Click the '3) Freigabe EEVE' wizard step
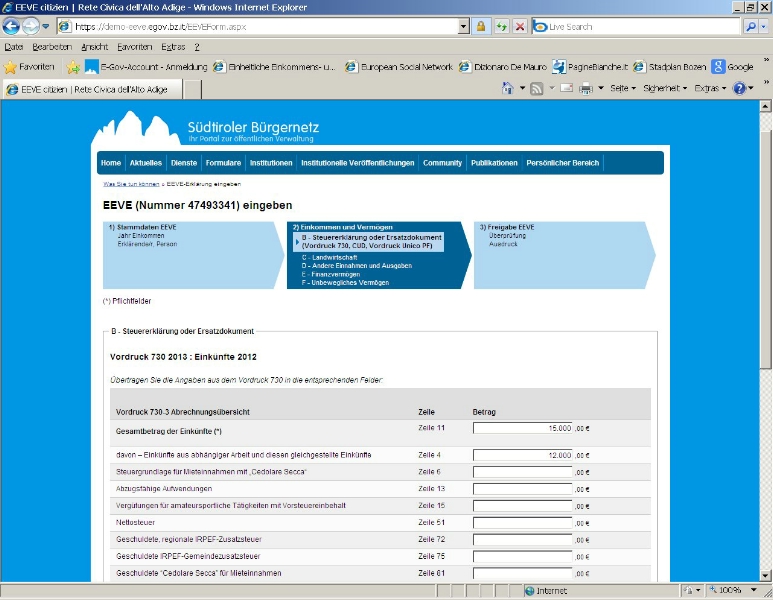 507,227
